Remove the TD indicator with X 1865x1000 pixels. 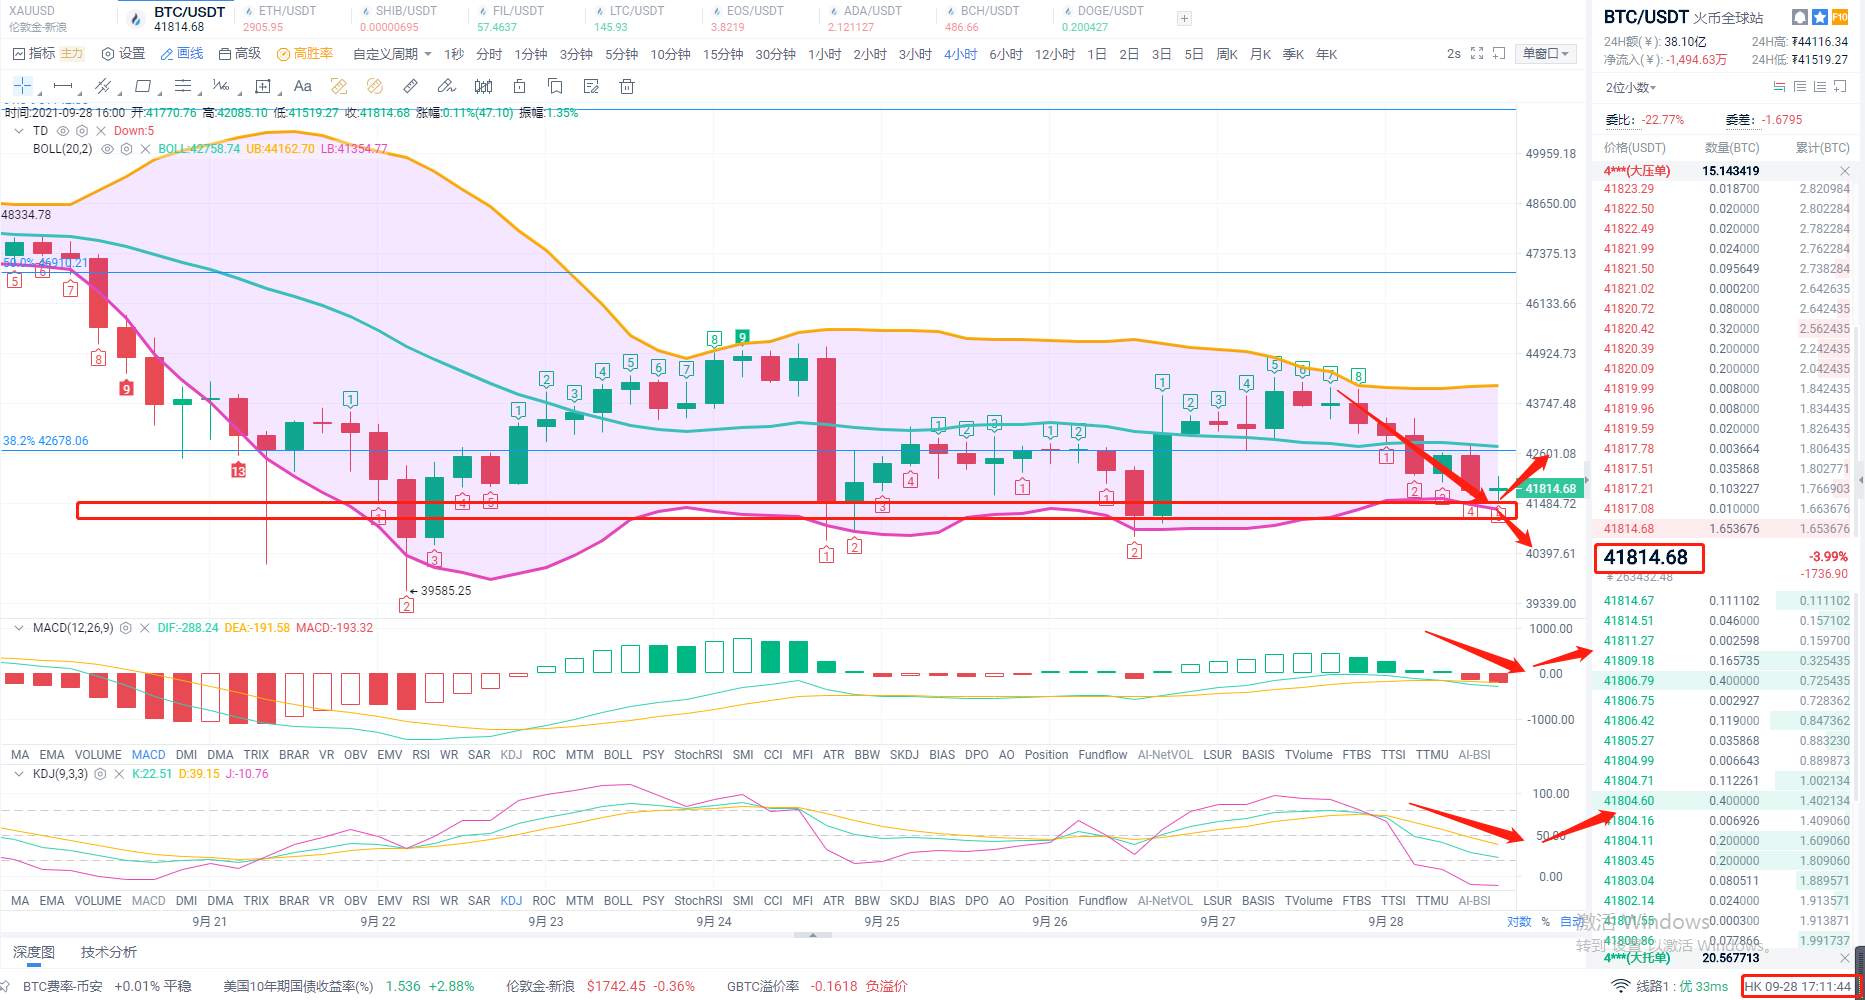point(101,131)
